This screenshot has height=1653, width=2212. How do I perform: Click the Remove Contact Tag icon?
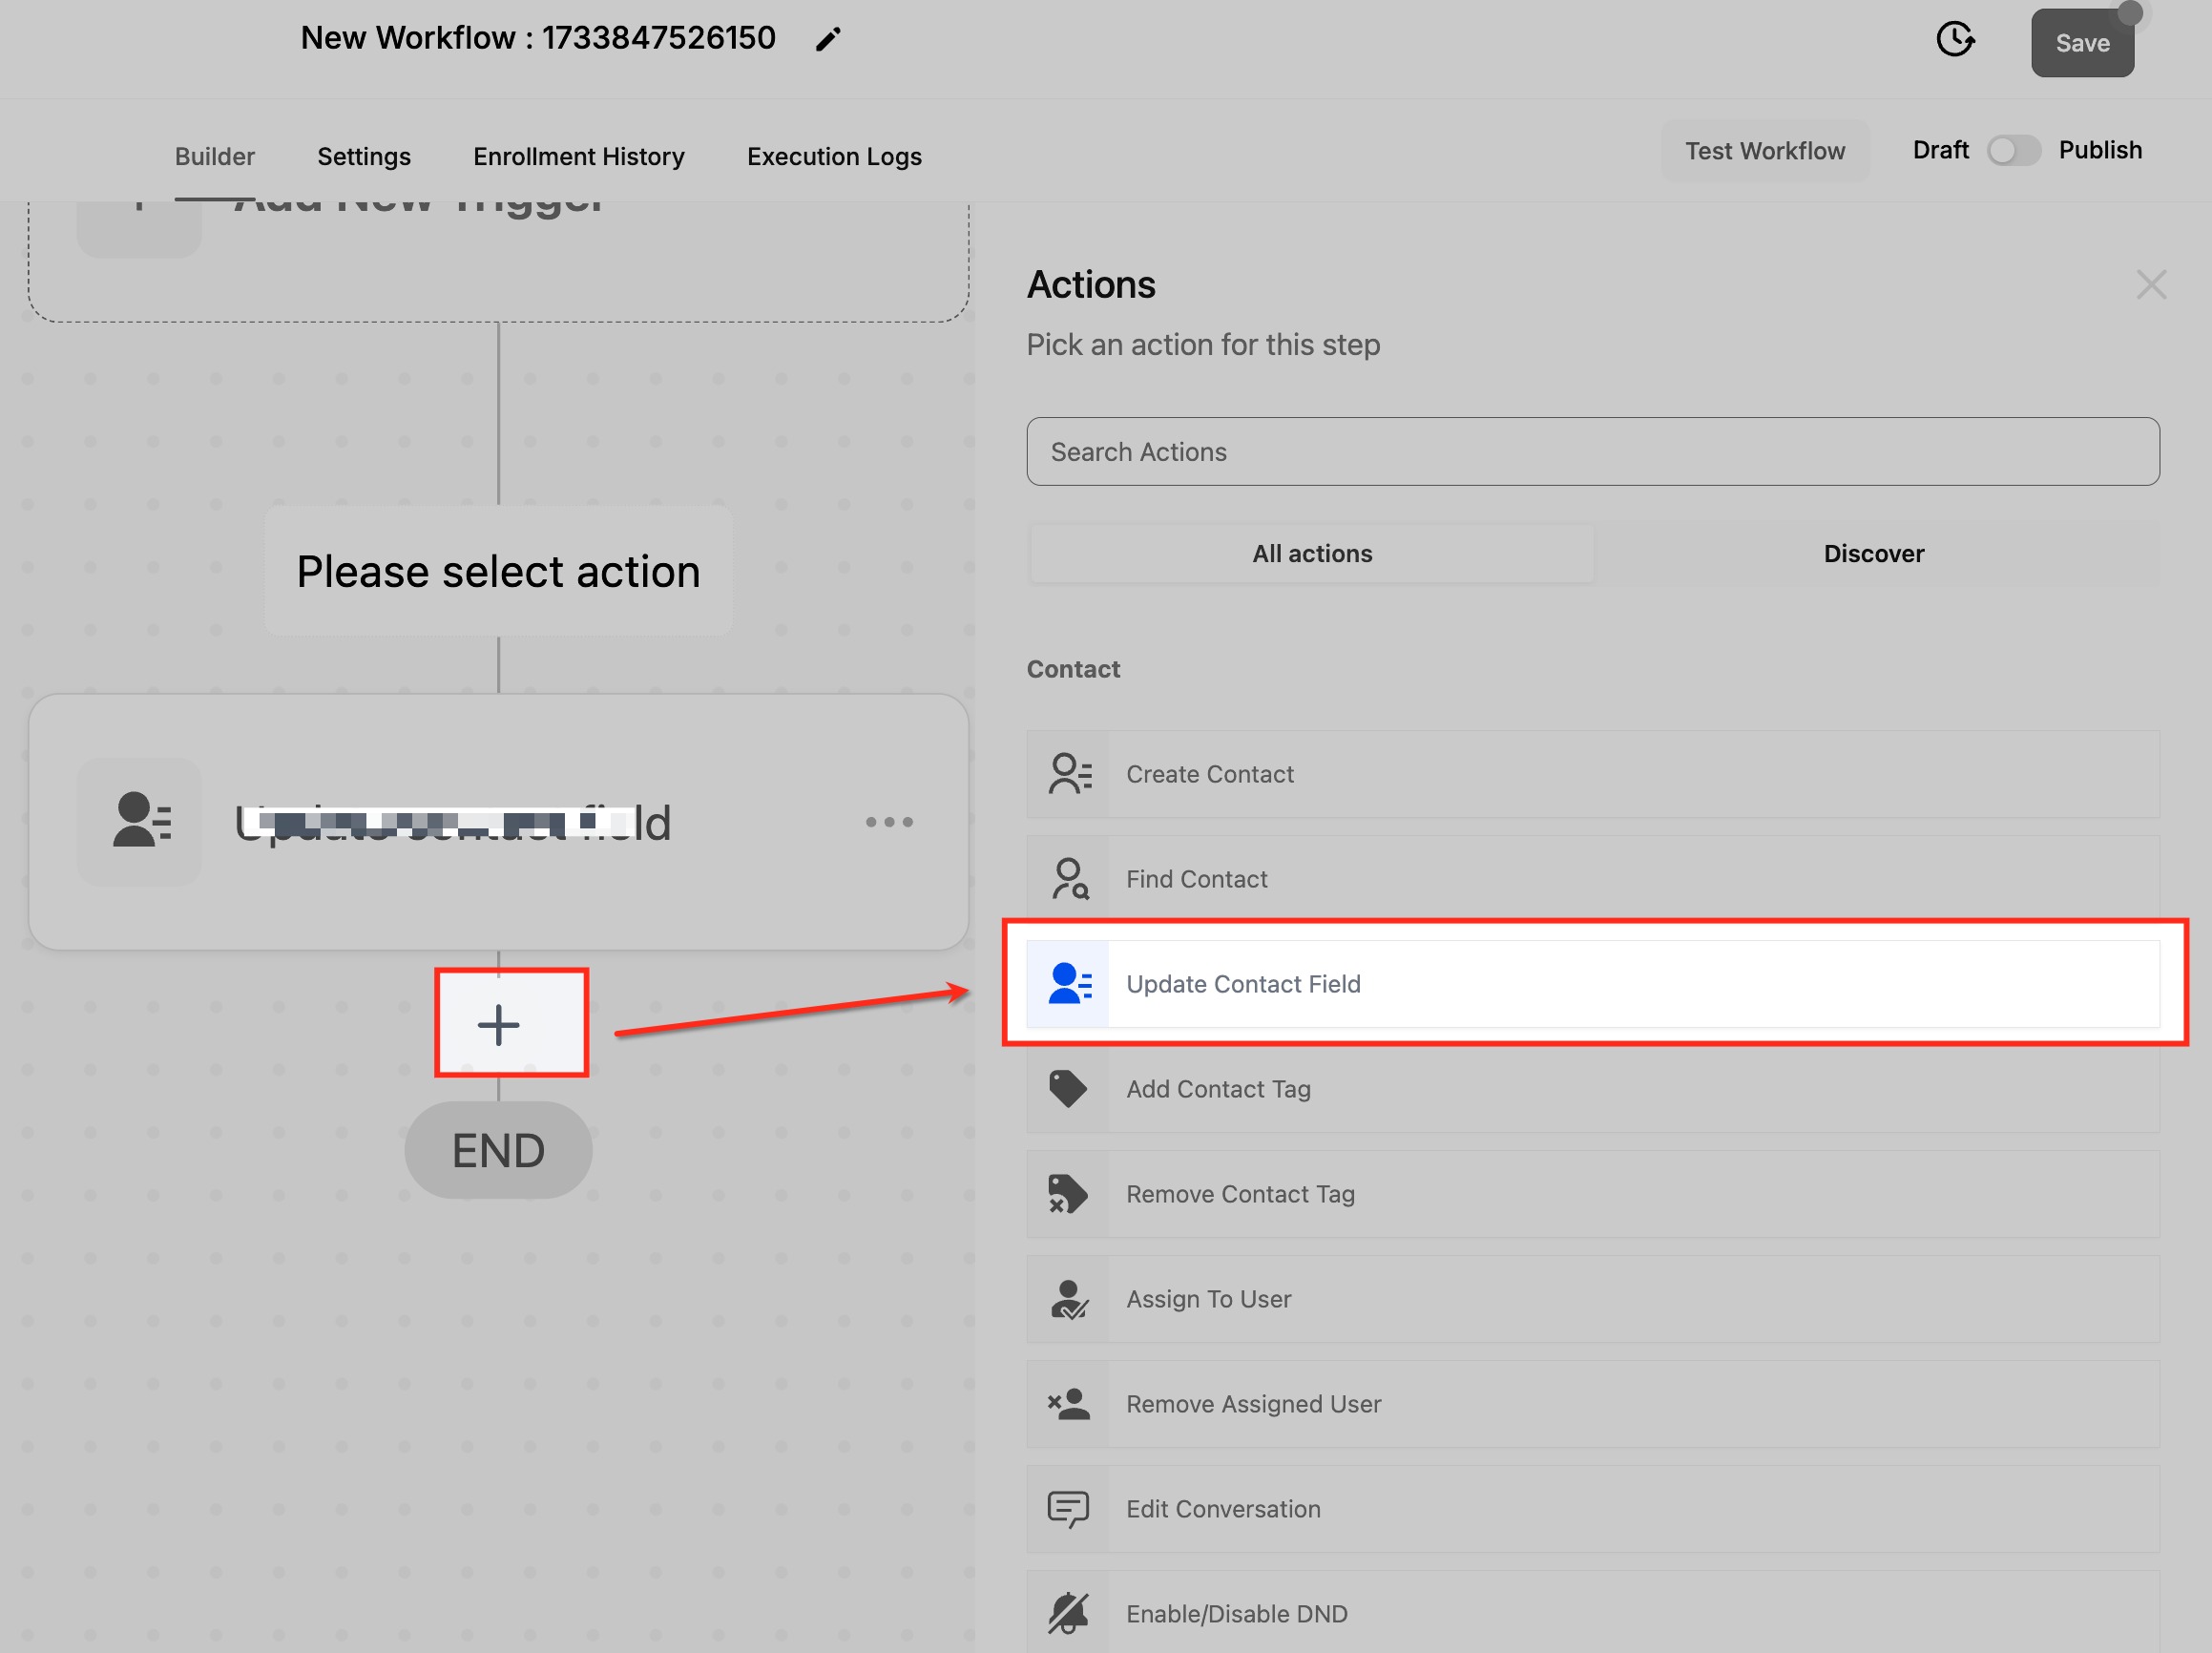tap(1068, 1194)
